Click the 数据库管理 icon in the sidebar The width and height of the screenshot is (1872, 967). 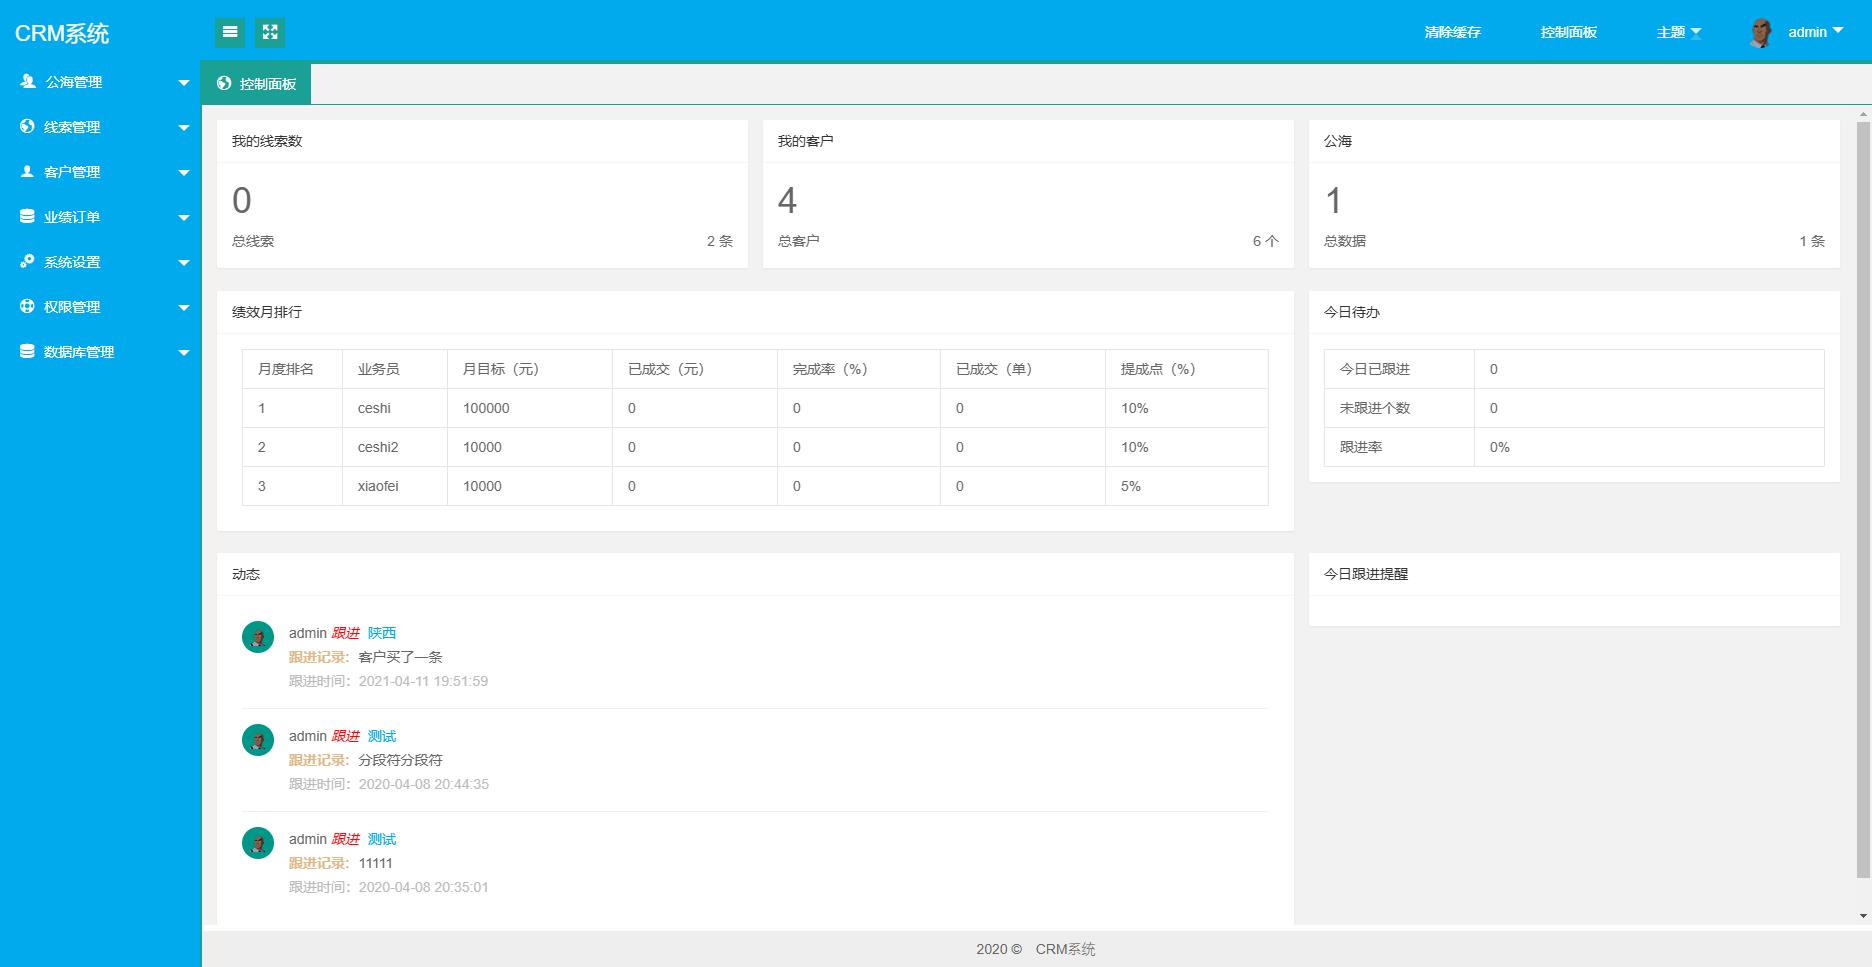pos(27,352)
